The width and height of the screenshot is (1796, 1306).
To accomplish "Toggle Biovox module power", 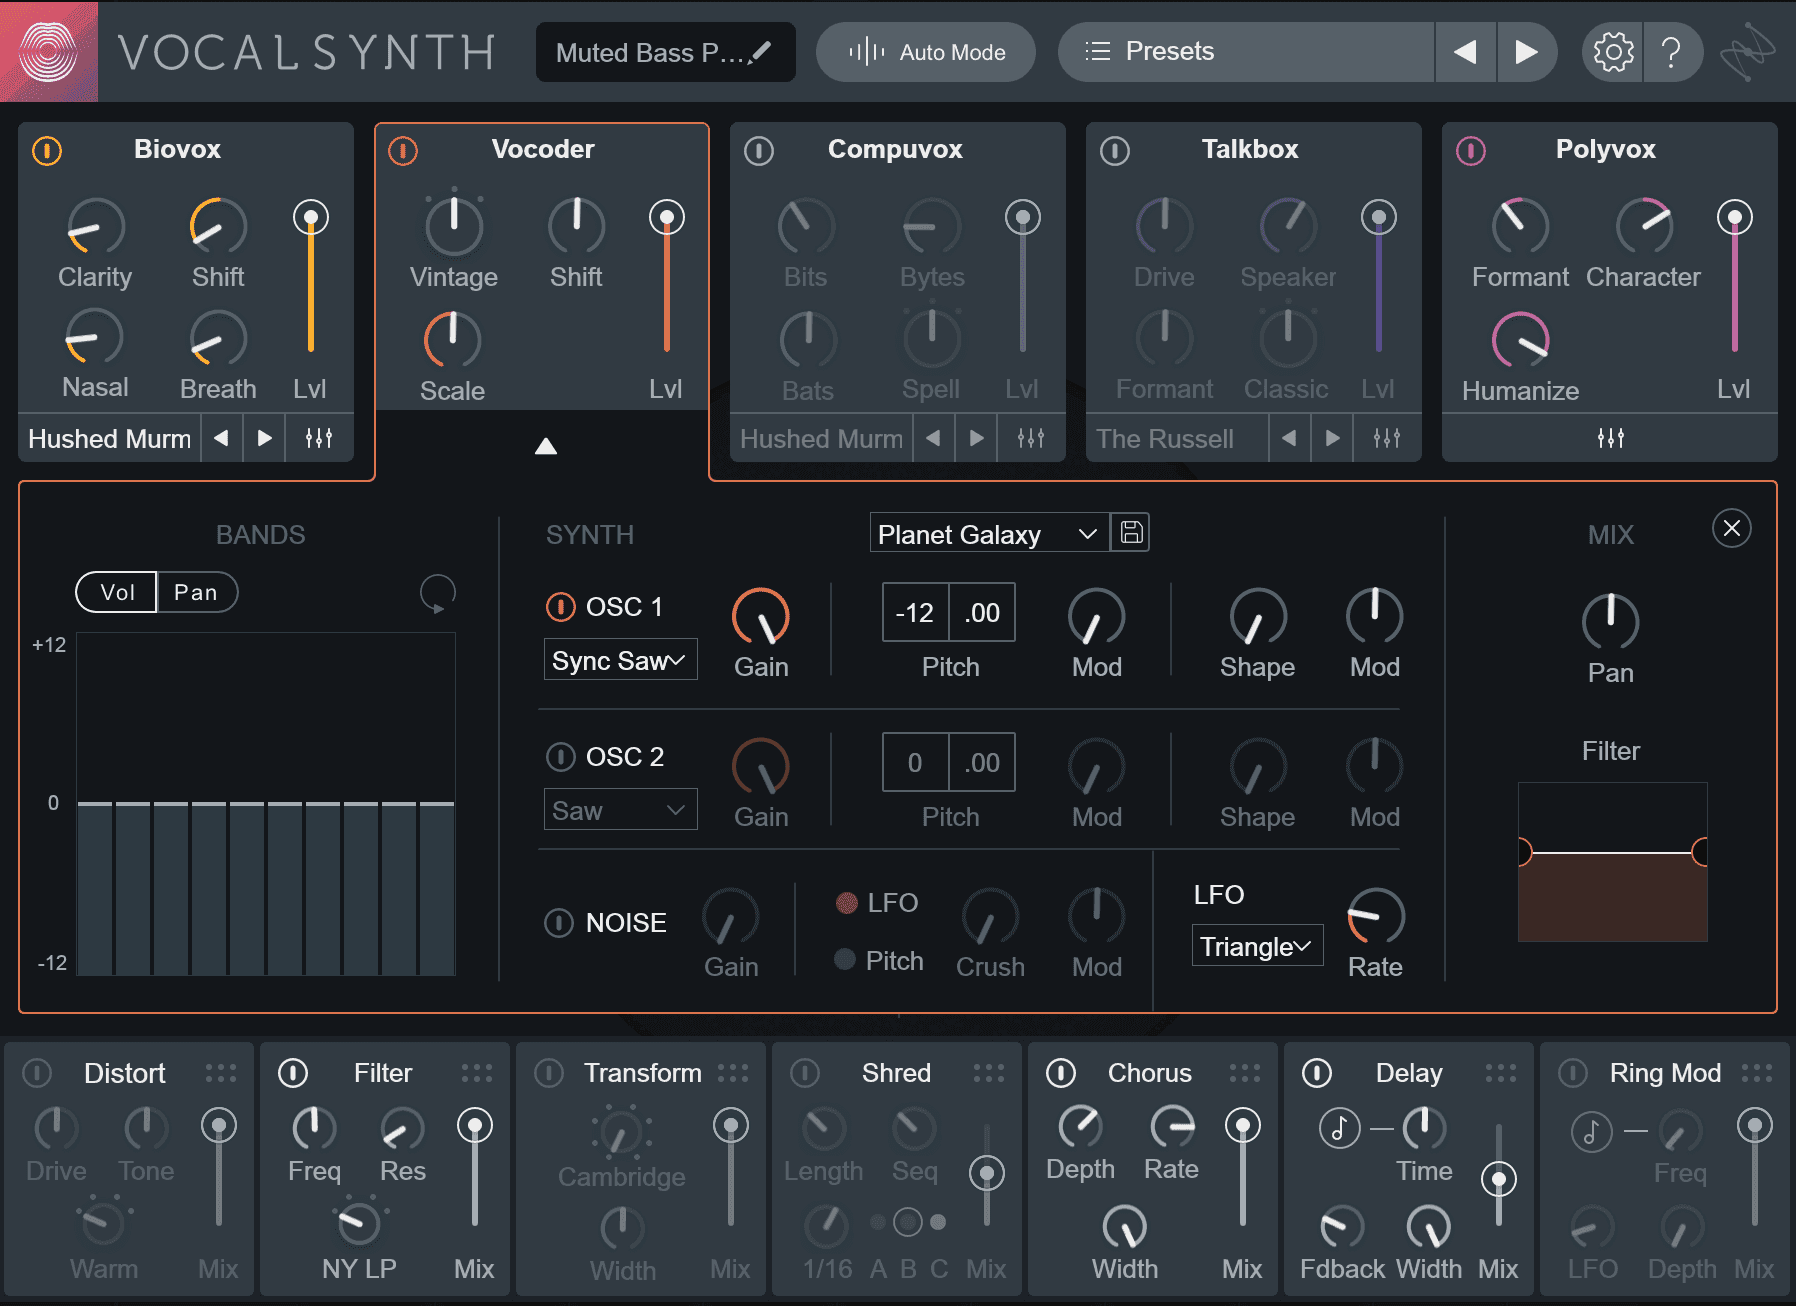I will pos(47,151).
